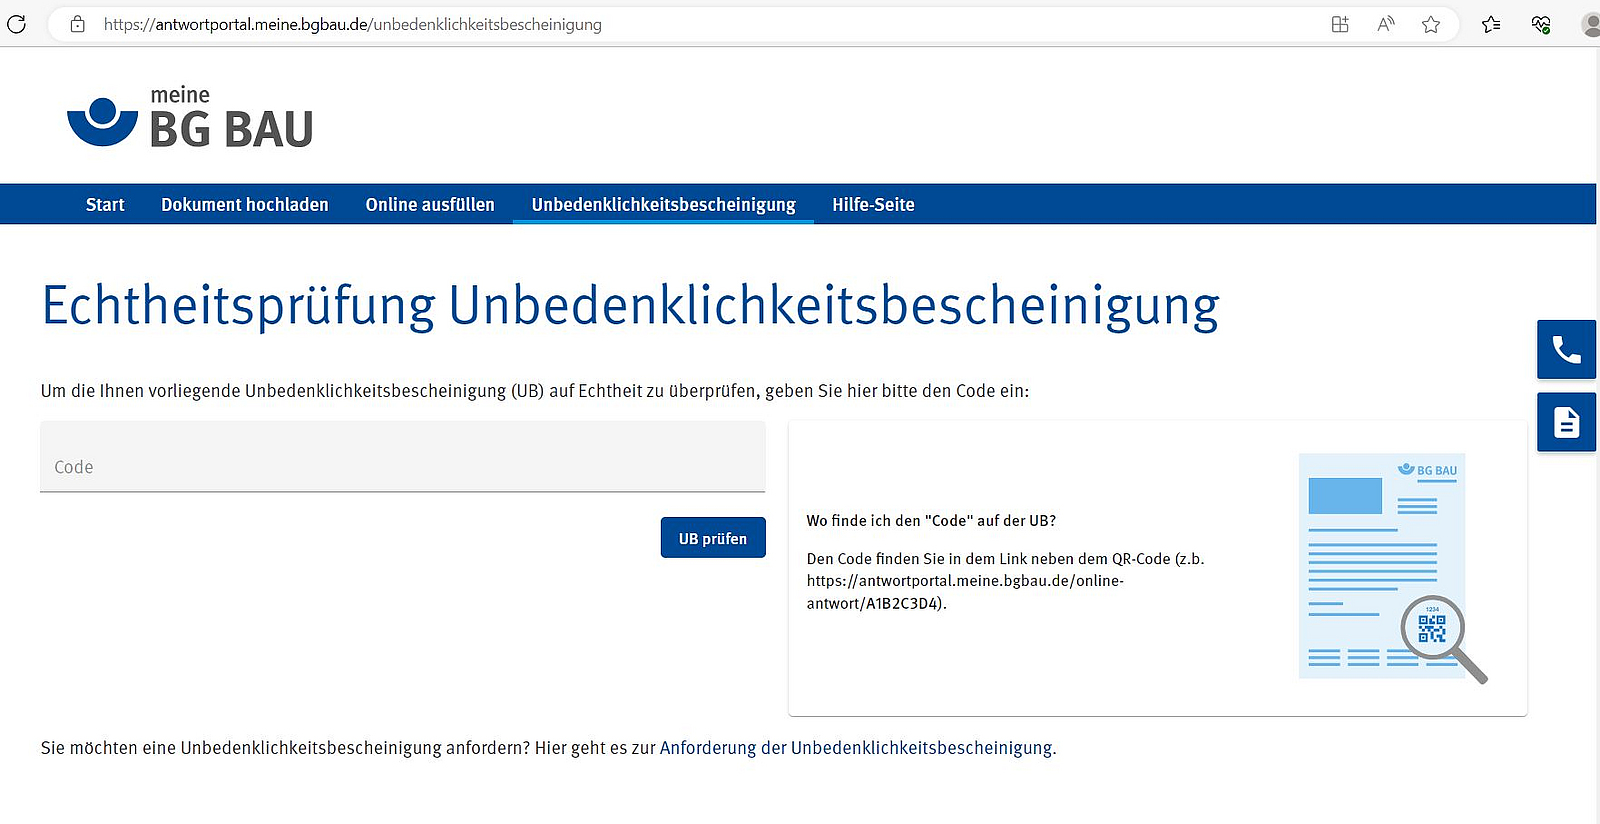Open Browser Essentials heart icon
1600x824 pixels.
pos(1541,24)
